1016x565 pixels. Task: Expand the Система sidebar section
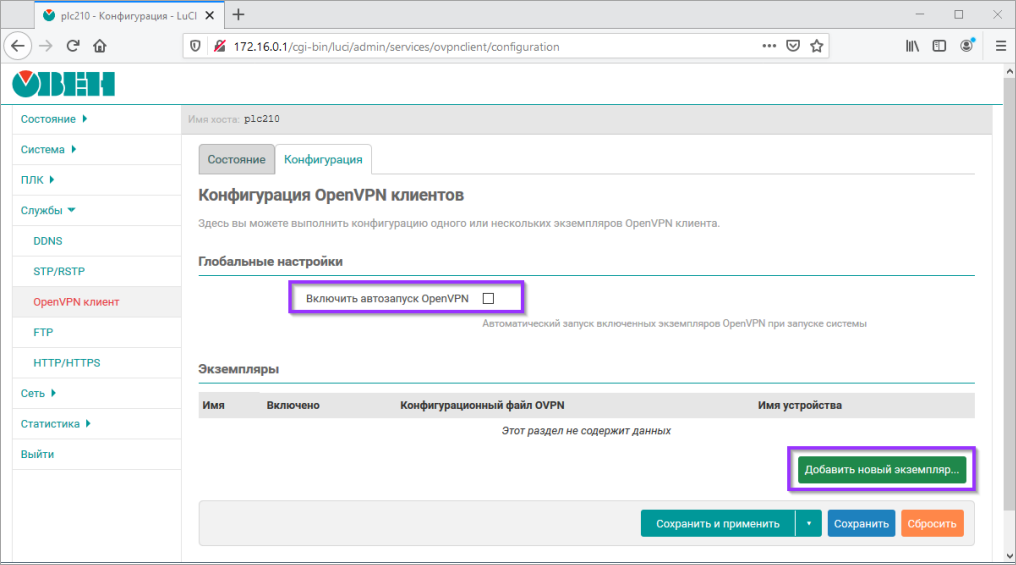(x=48, y=150)
